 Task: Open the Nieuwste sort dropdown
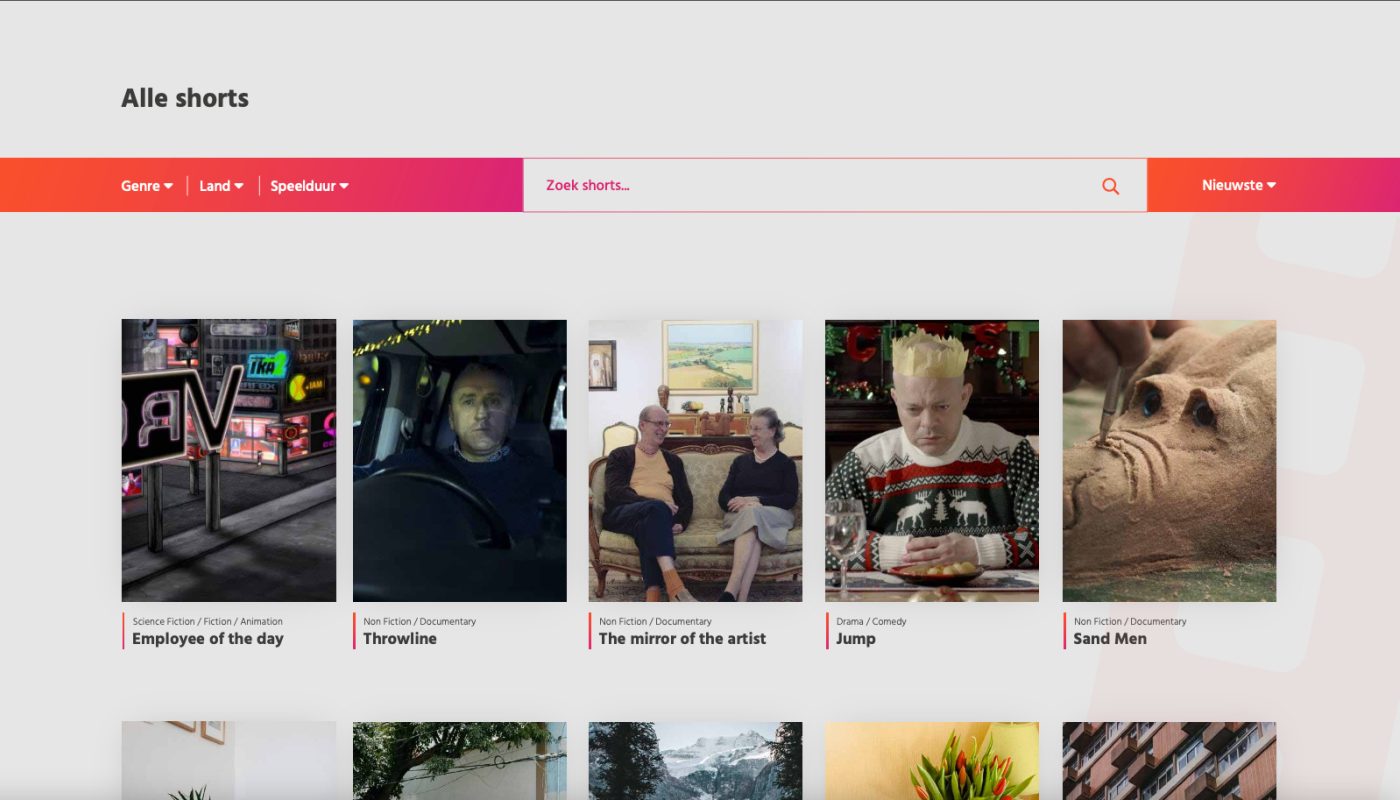click(1239, 185)
